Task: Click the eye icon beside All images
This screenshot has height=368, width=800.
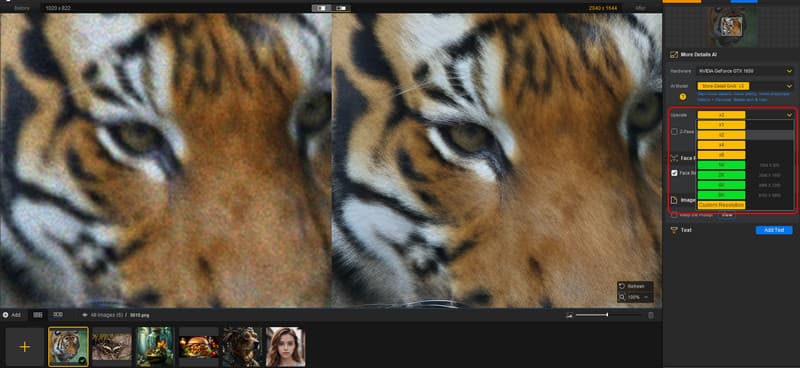Action: pyautogui.click(x=85, y=315)
